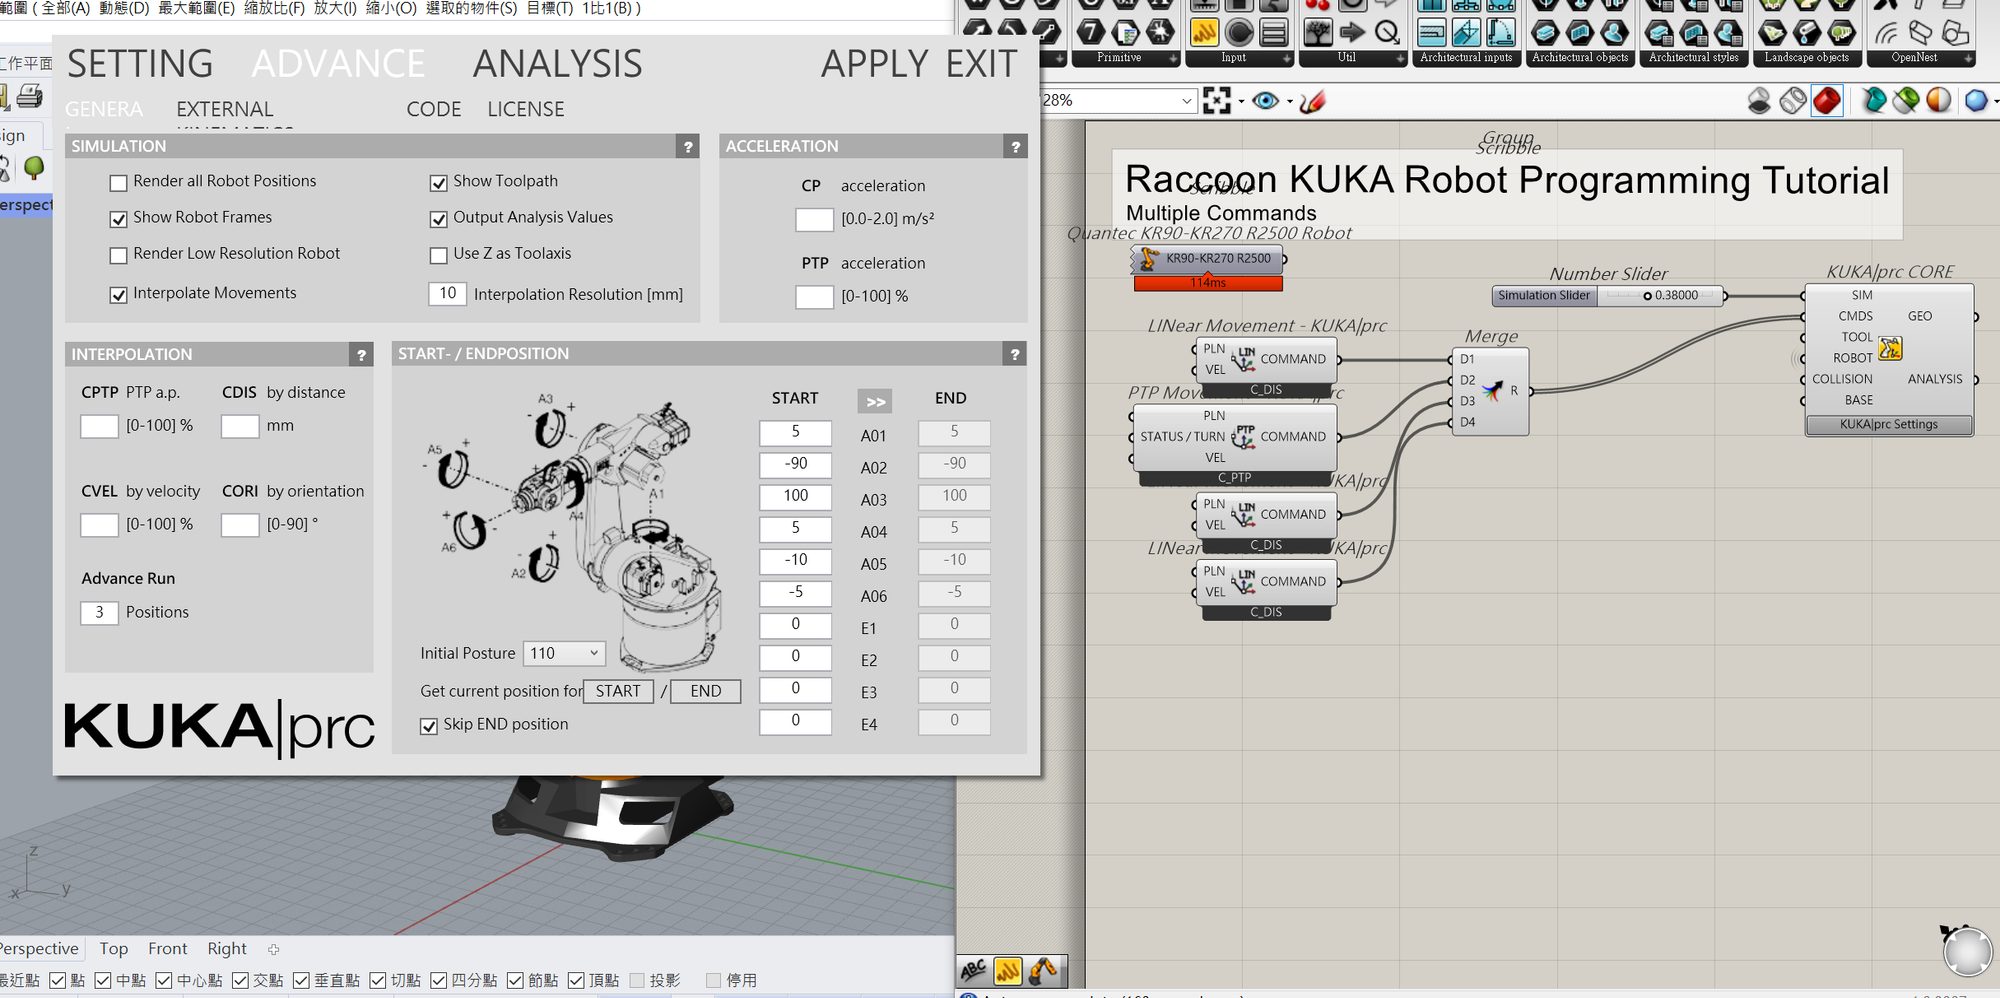2000x998 pixels.
Task: Click first teal icon in Architectural inputs
Action: pos(1432,32)
